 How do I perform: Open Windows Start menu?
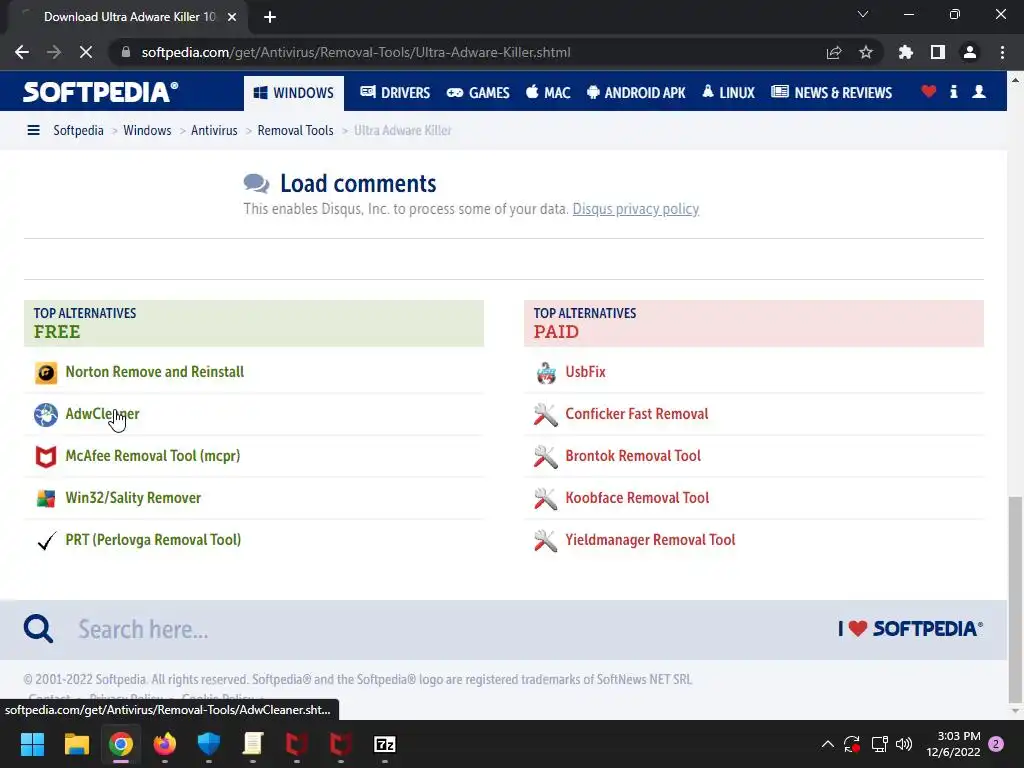pos(32,744)
